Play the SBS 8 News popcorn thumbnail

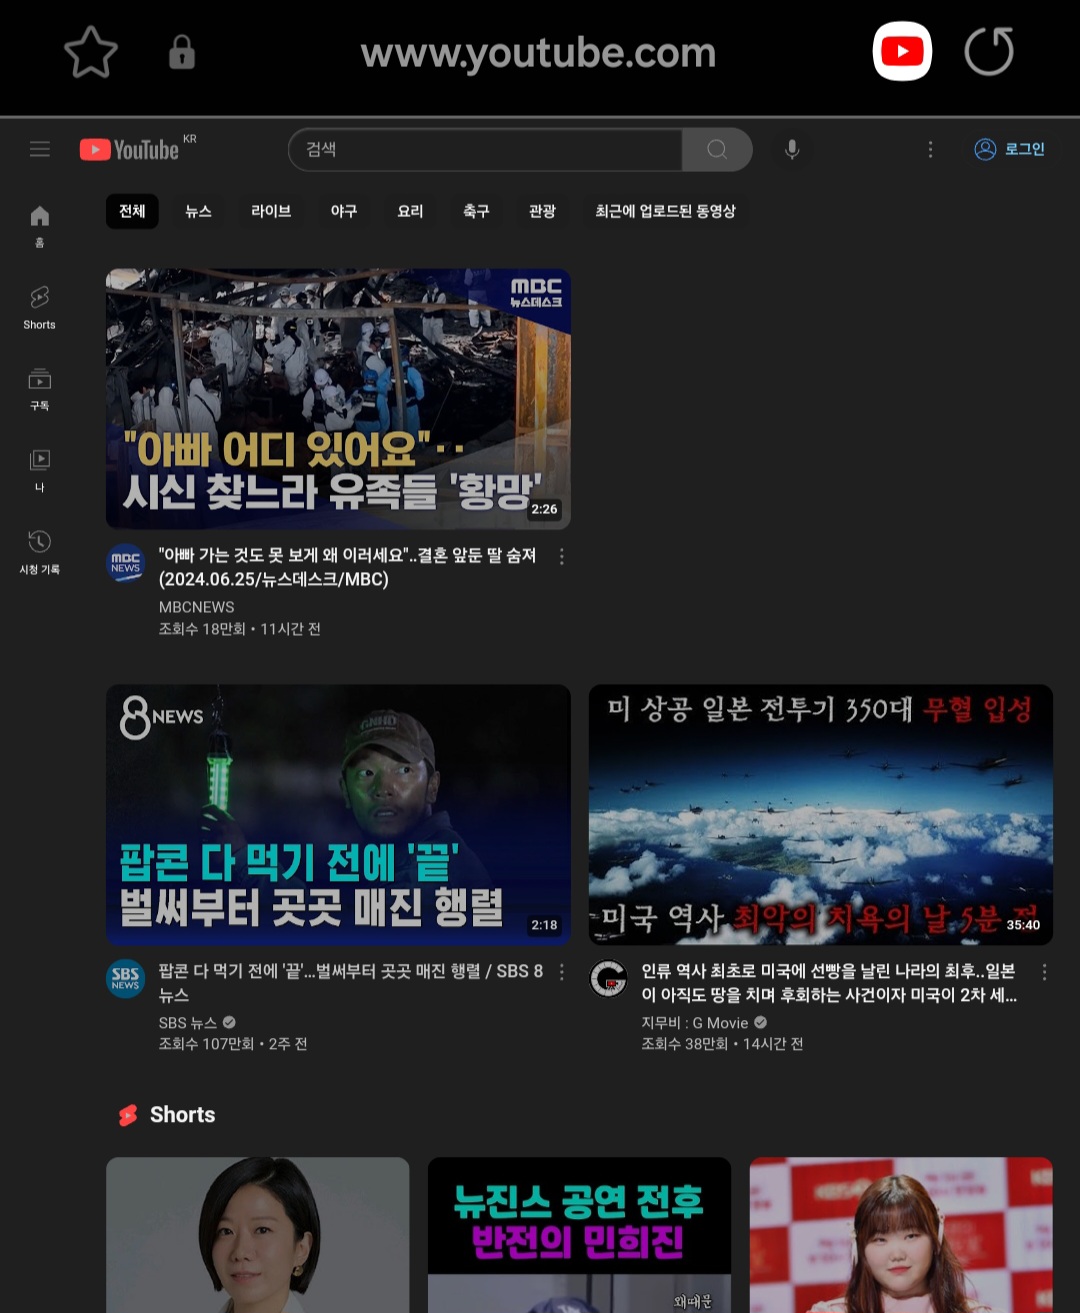tap(338, 814)
